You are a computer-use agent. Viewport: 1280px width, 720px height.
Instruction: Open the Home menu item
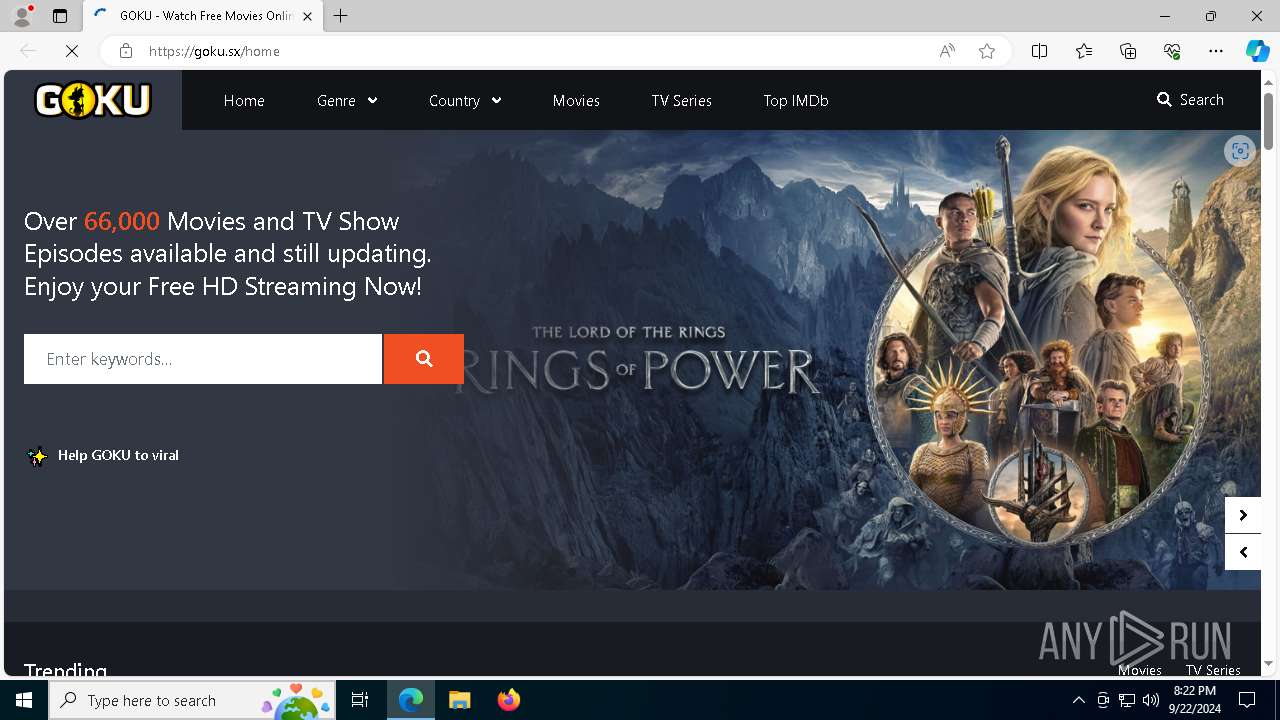coord(244,100)
